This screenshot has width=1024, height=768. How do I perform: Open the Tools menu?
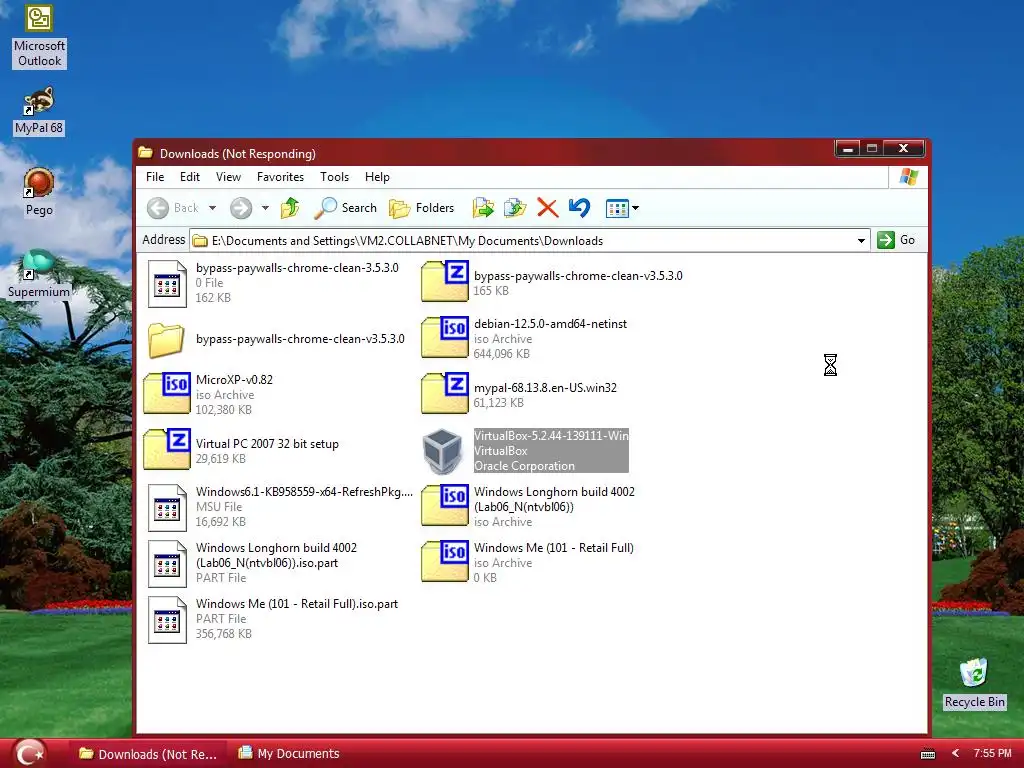click(x=334, y=177)
